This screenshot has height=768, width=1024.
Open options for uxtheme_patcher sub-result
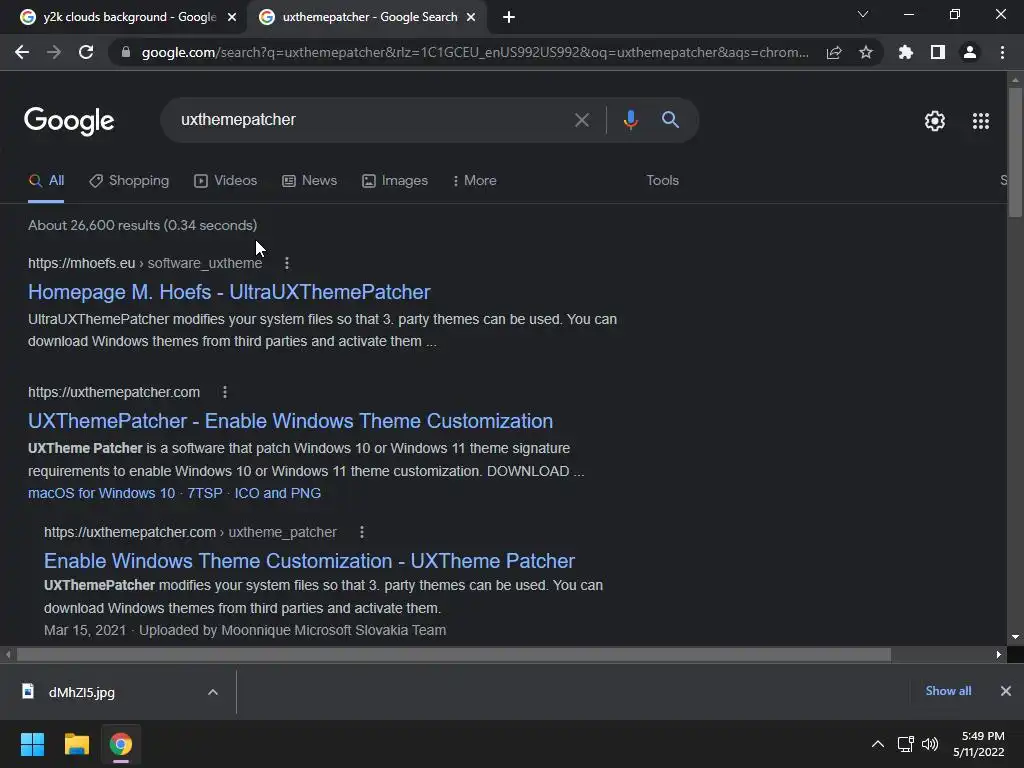tap(362, 532)
